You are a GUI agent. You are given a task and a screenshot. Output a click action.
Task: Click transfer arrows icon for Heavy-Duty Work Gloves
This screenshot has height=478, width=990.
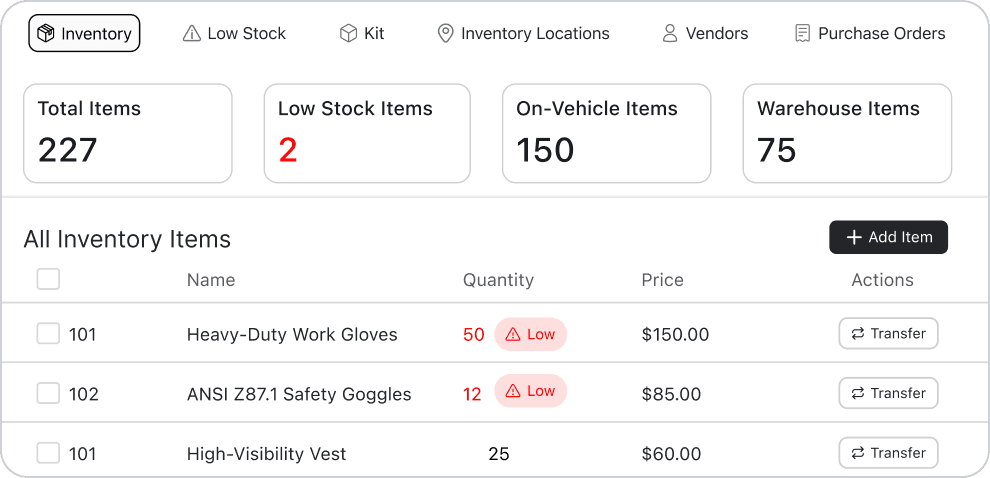(858, 334)
